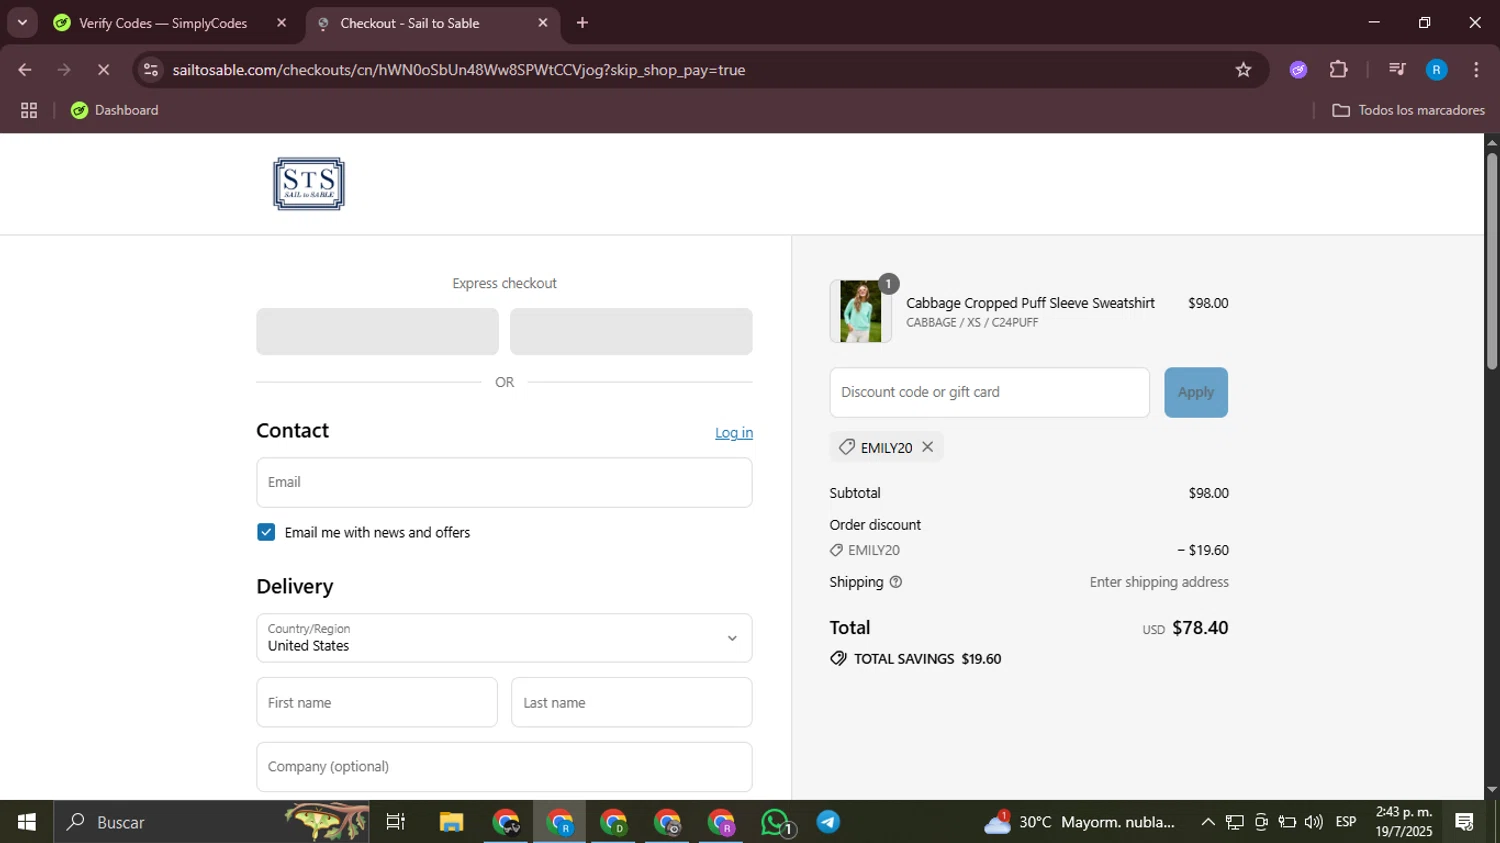Focus the First name field
Viewport: 1500px width, 843px height.
(377, 702)
